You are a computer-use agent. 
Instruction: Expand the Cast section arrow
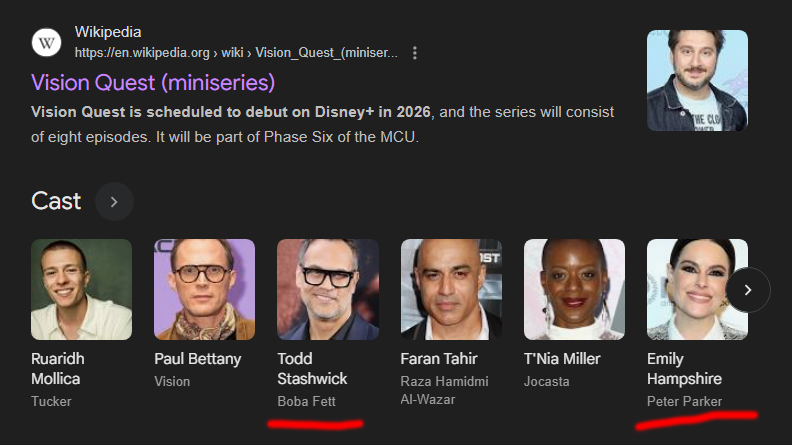[114, 202]
